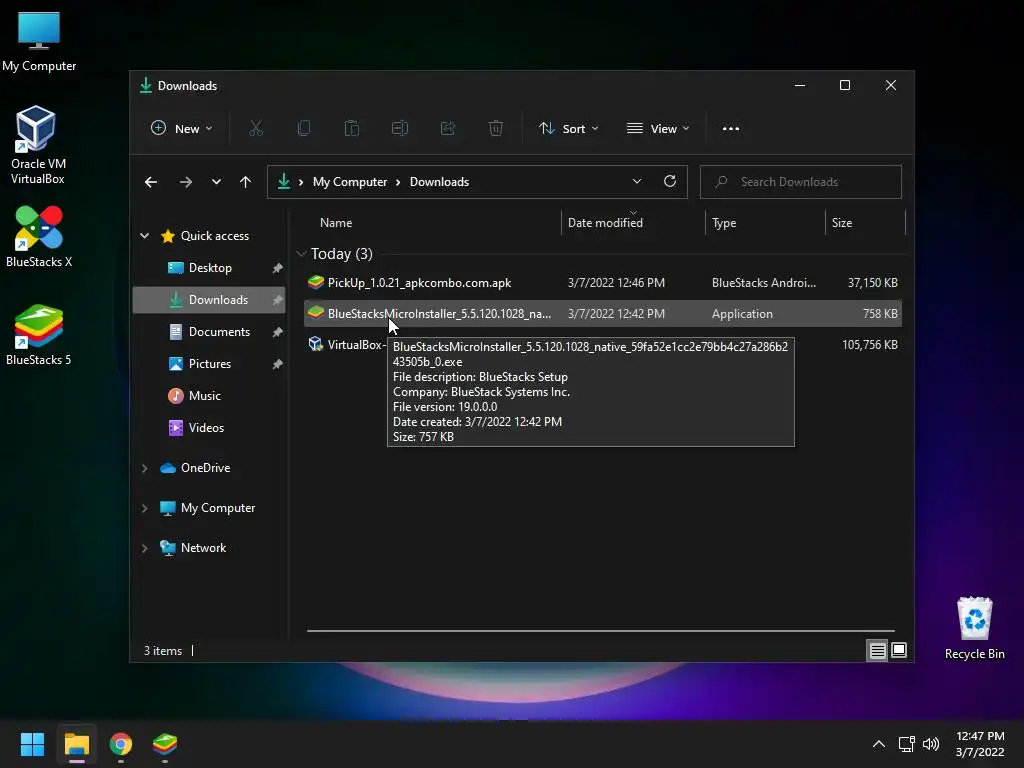The width and height of the screenshot is (1024, 768).
Task: Click the 3 items status bar text
Action: tap(163, 651)
